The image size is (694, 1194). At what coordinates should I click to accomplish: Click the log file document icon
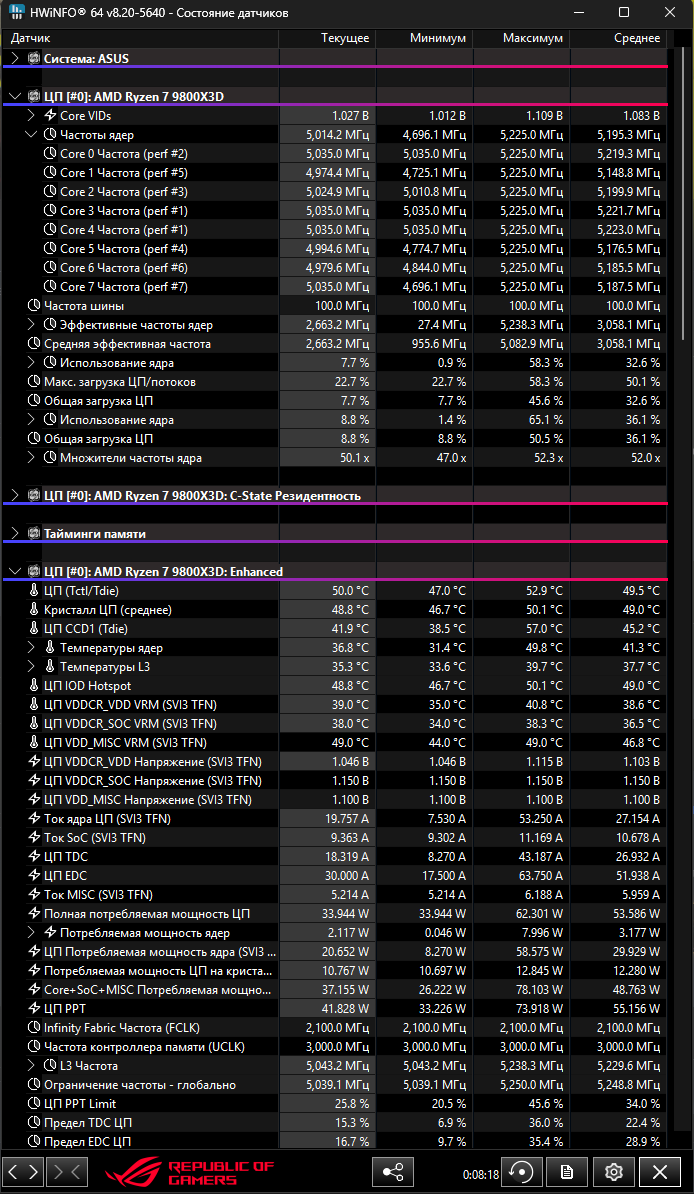tap(567, 1172)
